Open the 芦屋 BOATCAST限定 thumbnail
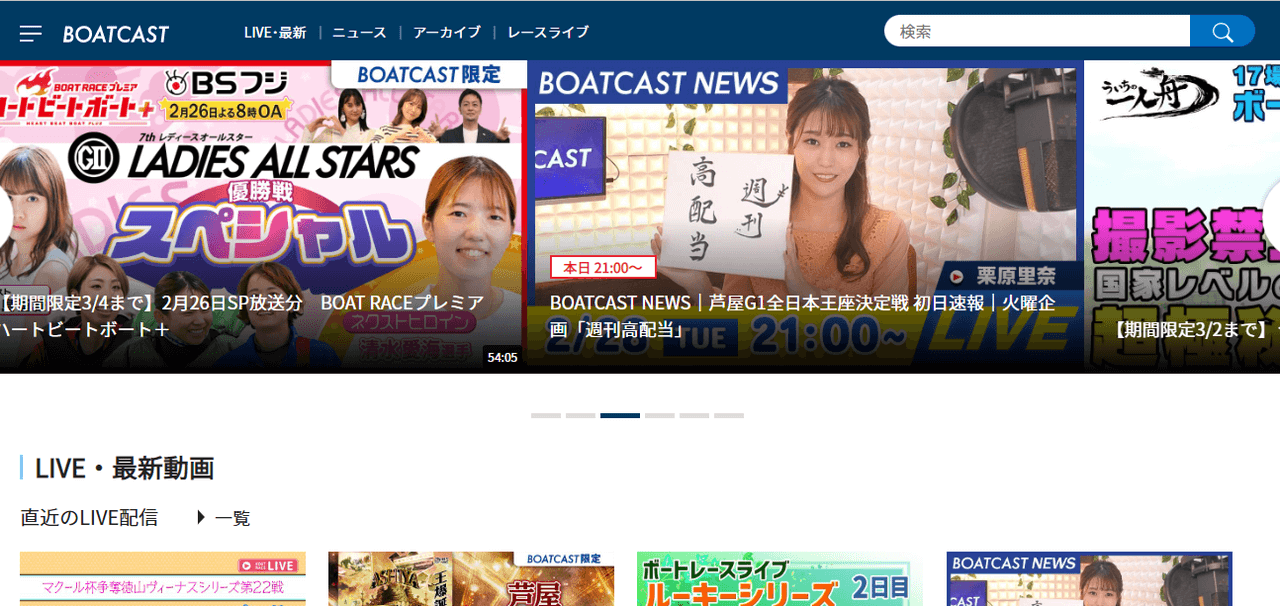Image resolution: width=1280 pixels, height=606 pixels. pos(471,579)
